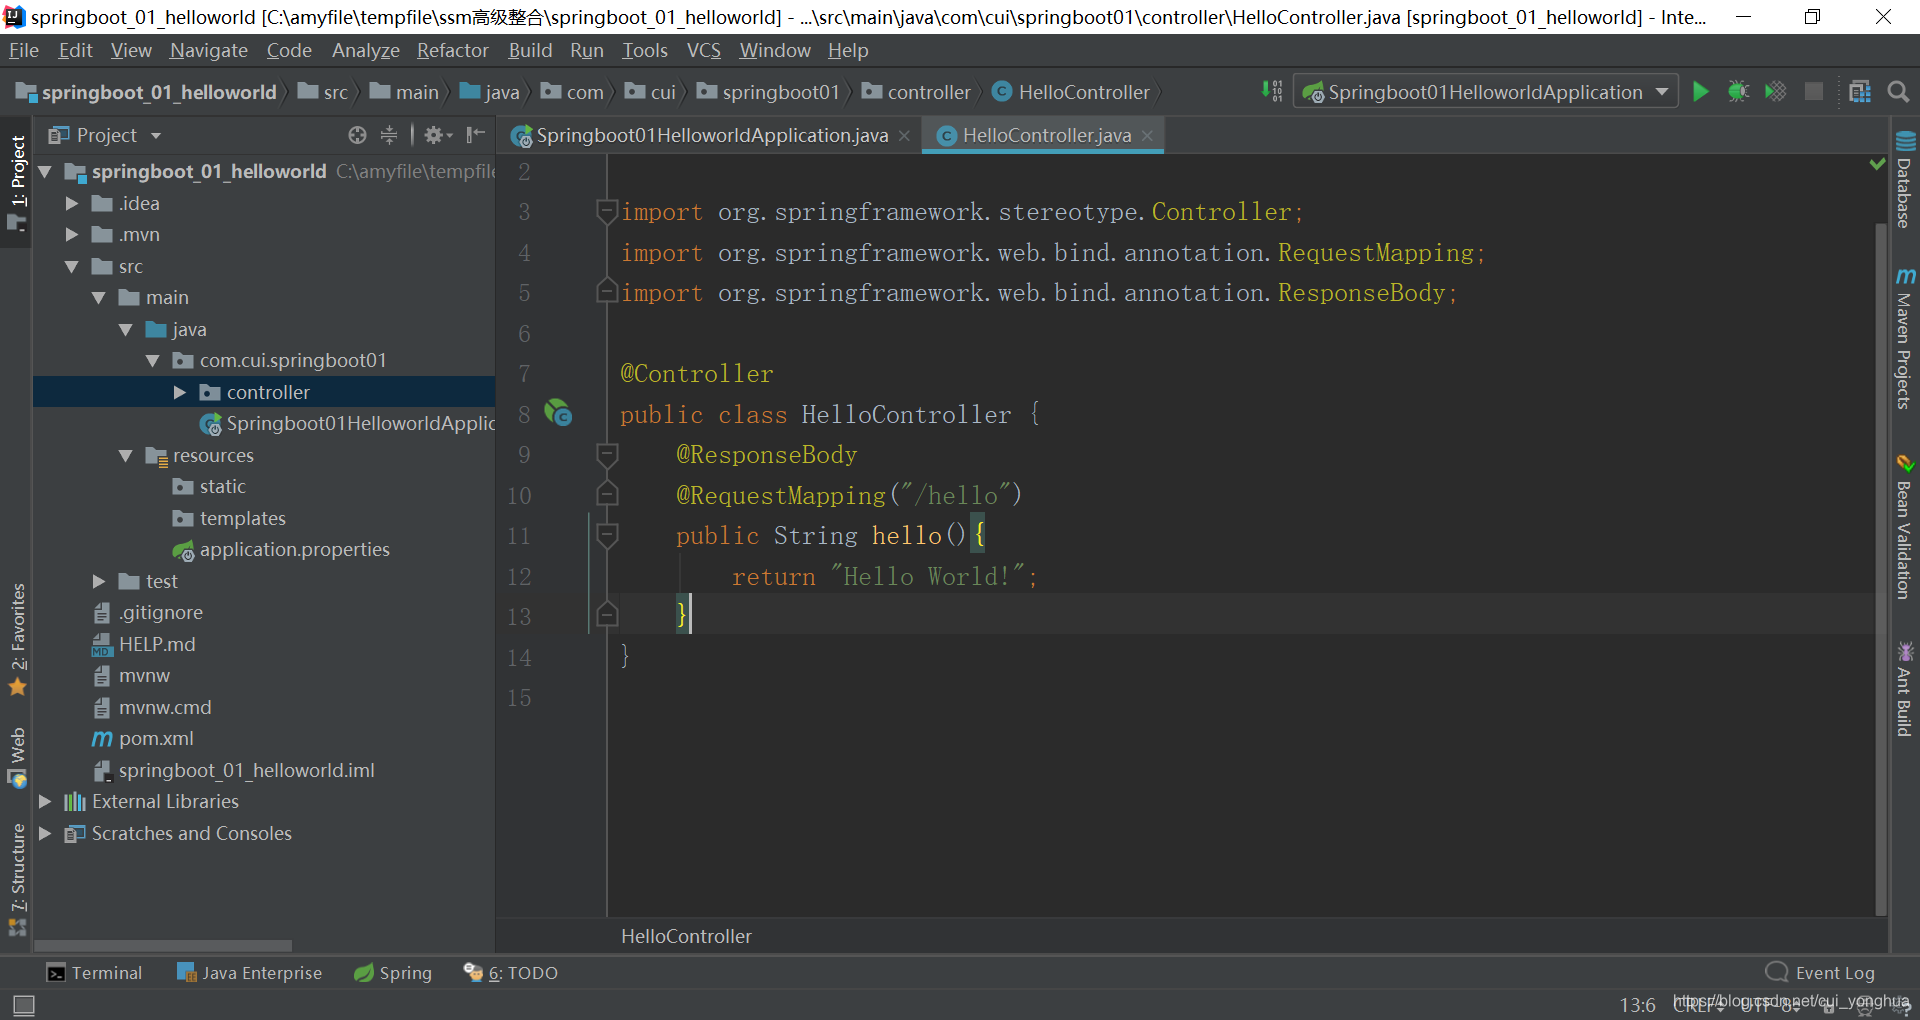The image size is (1920, 1020).
Task: Click Run with Coverage icon
Action: [x=1775, y=92]
